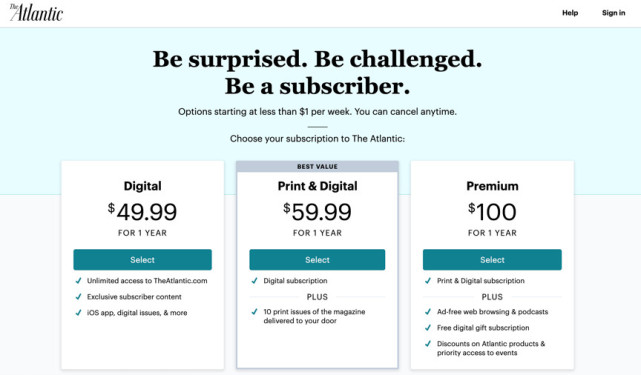Image resolution: width=641 pixels, height=375 pixels.
Task: Click the Digital plan title
Action: coord(142,186)
